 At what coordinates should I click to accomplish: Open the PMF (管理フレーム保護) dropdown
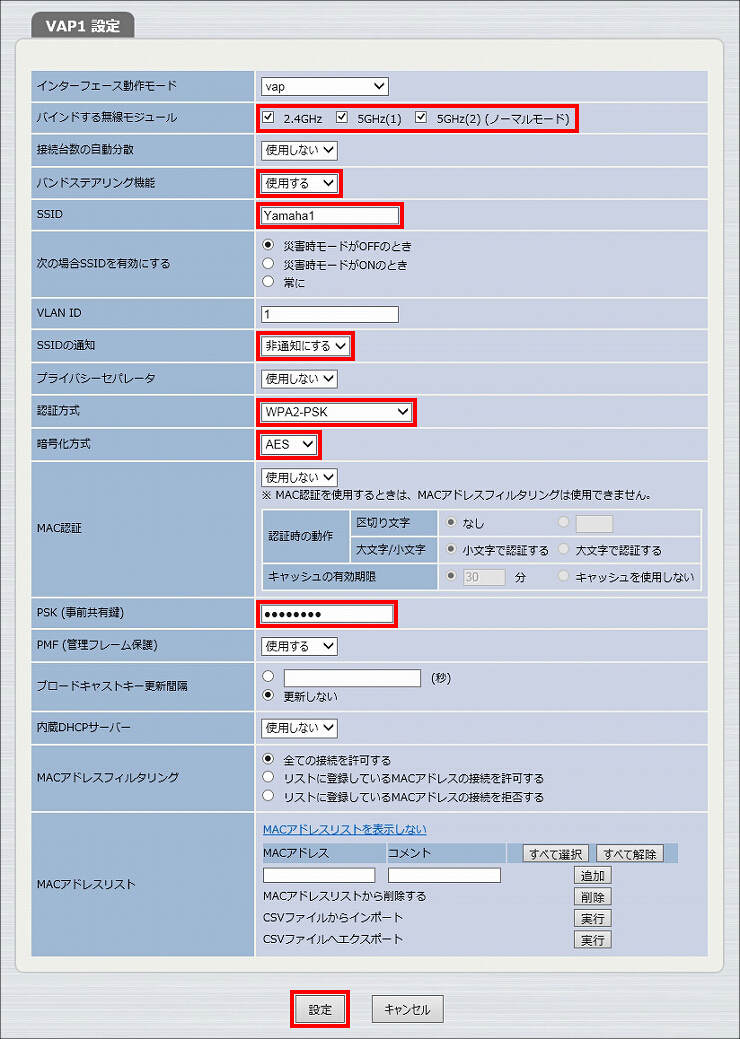[299, 645]
